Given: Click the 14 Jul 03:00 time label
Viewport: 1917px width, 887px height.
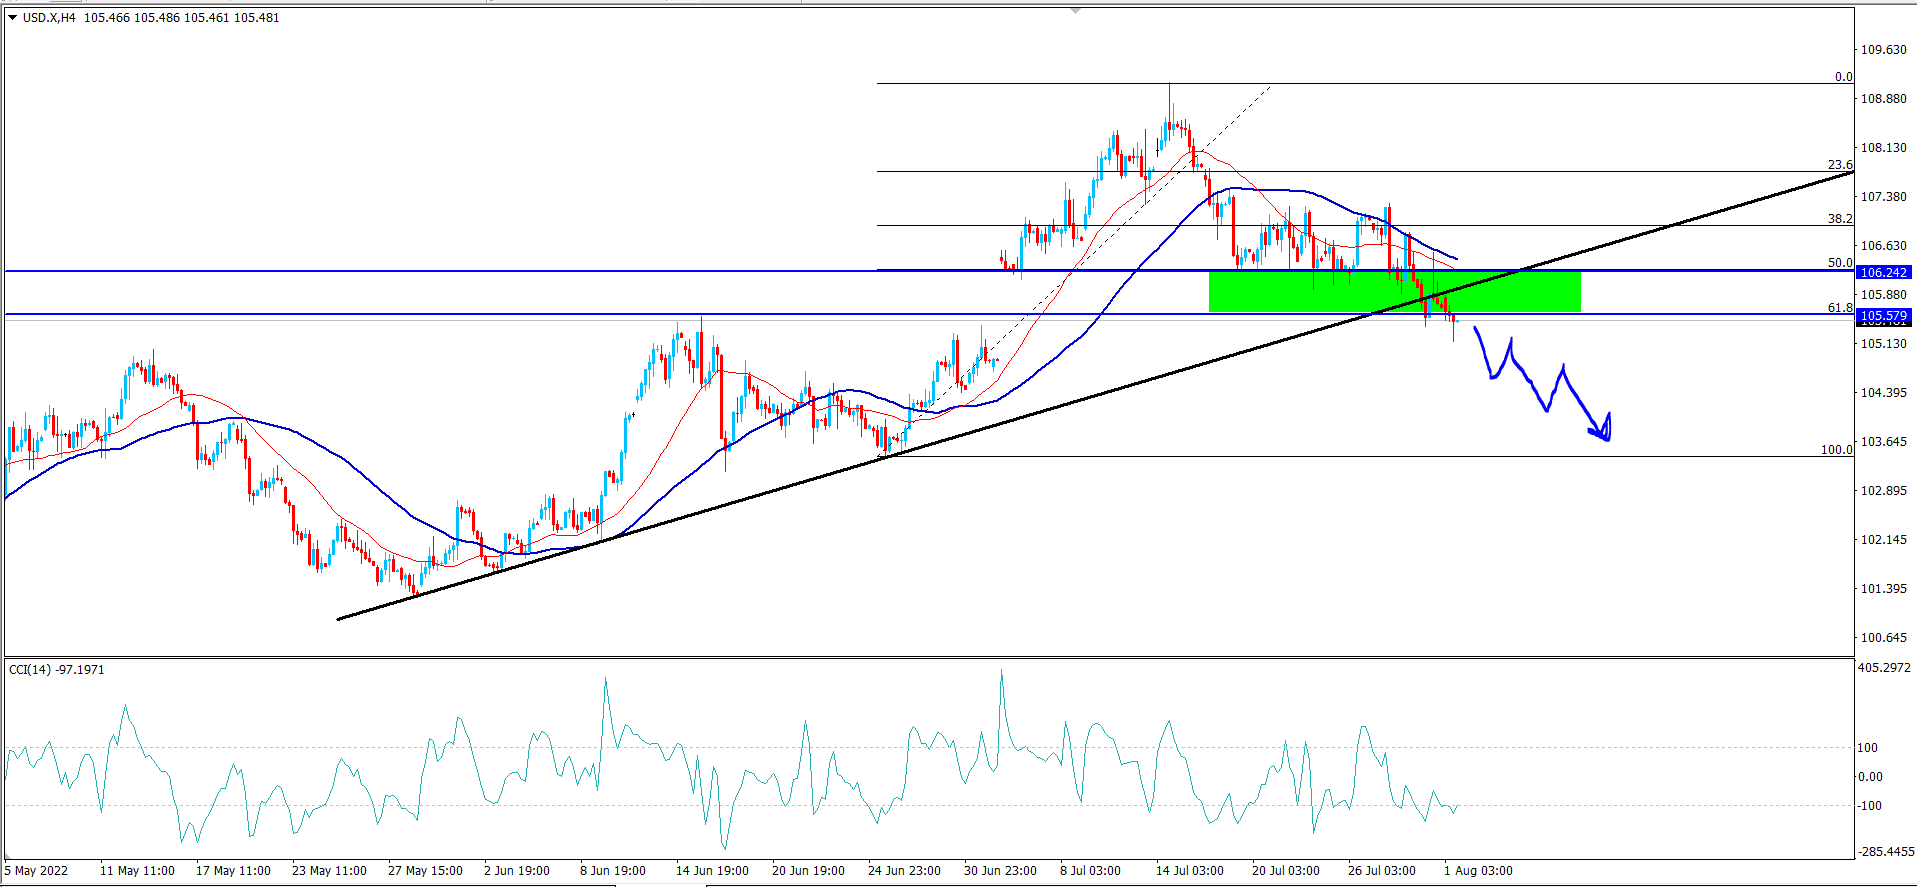Looking at the screenshot, I should (1189, 871).
